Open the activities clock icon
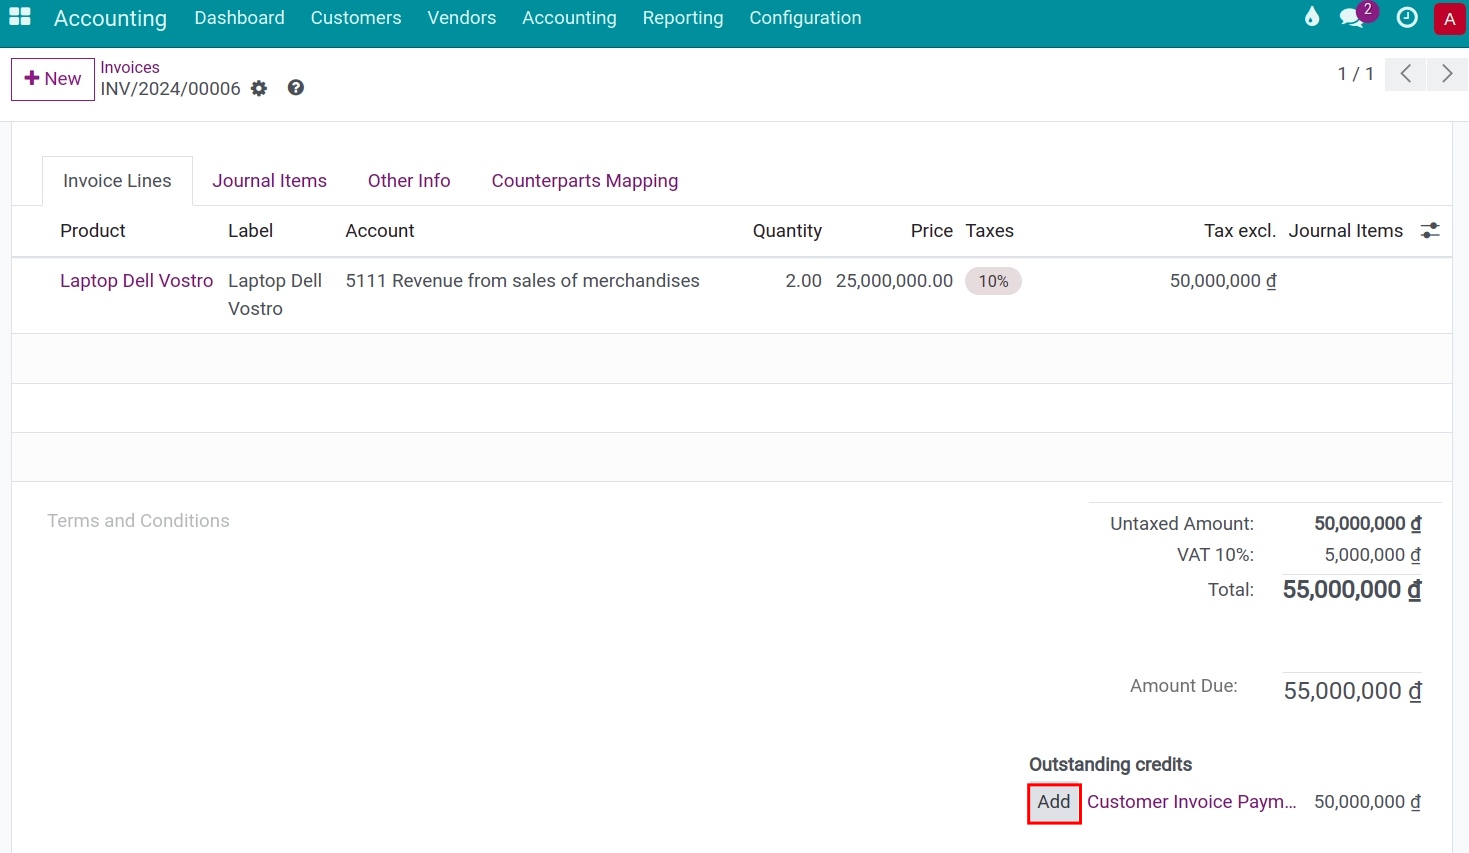The height and width of the screenshot is (853, 1469). coord(1407,17)
